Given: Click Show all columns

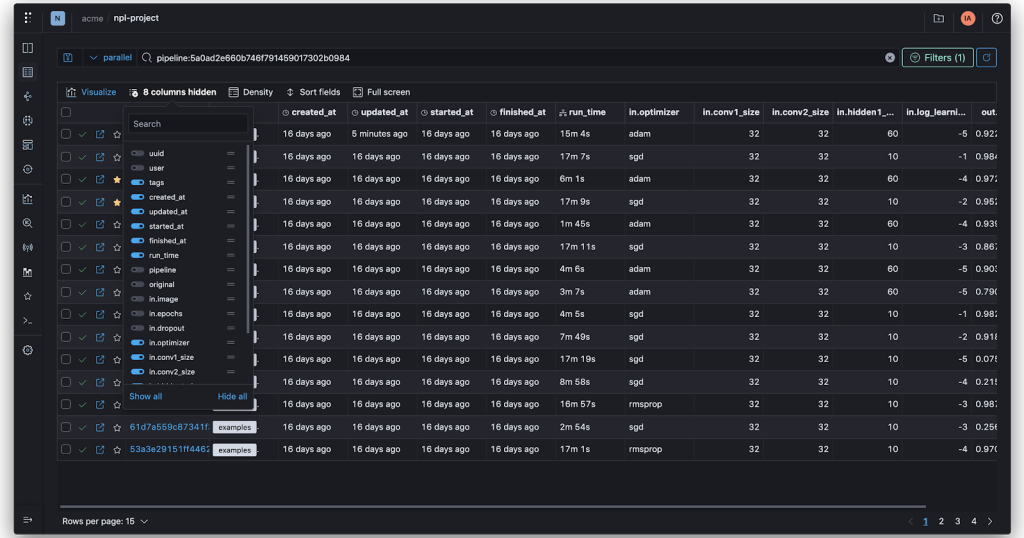Looking at the screenshot, I should coord(145,396).
